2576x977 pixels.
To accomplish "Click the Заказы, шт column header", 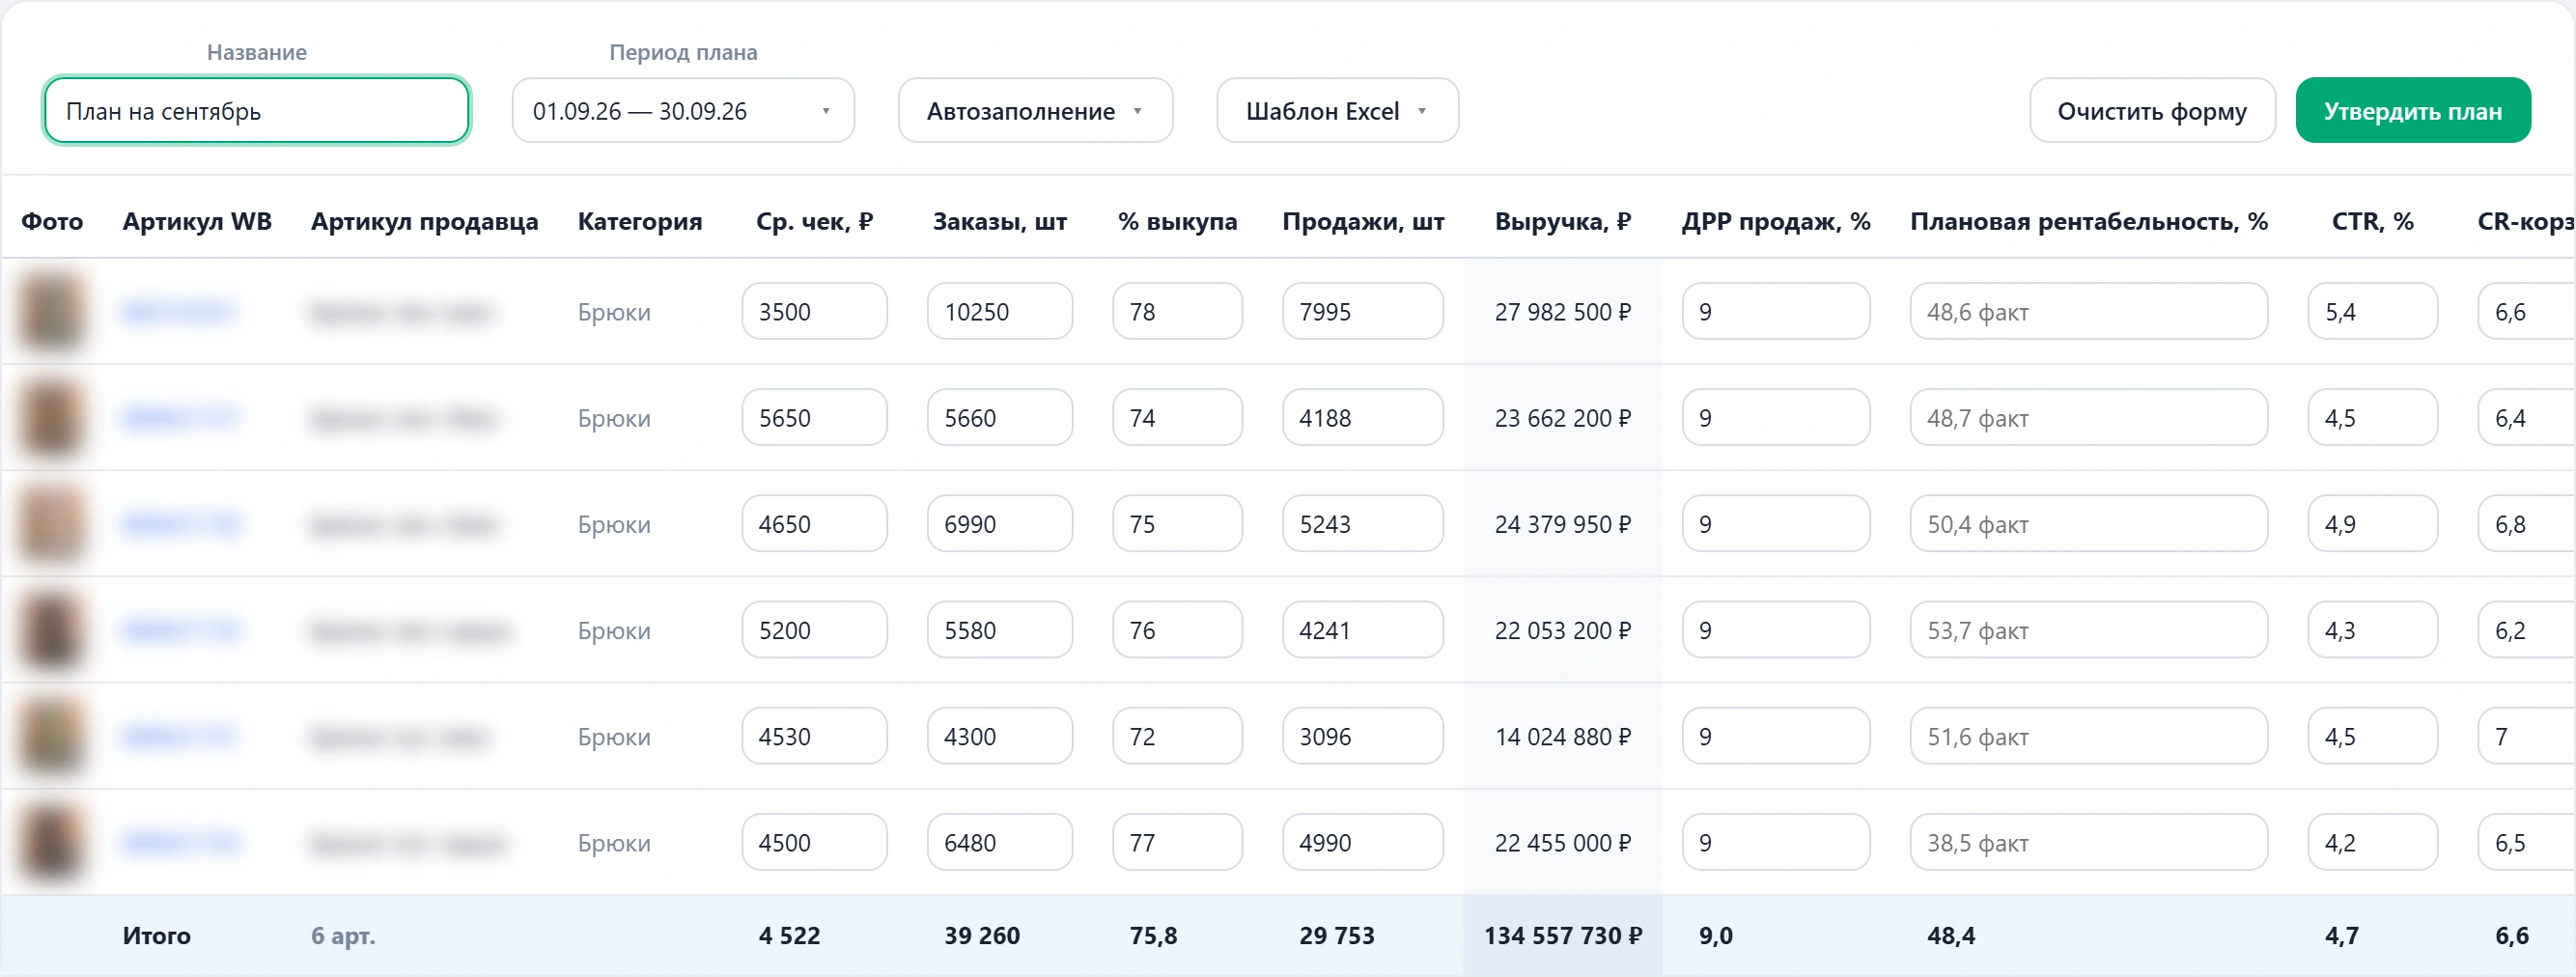I will pos(1000,222).
